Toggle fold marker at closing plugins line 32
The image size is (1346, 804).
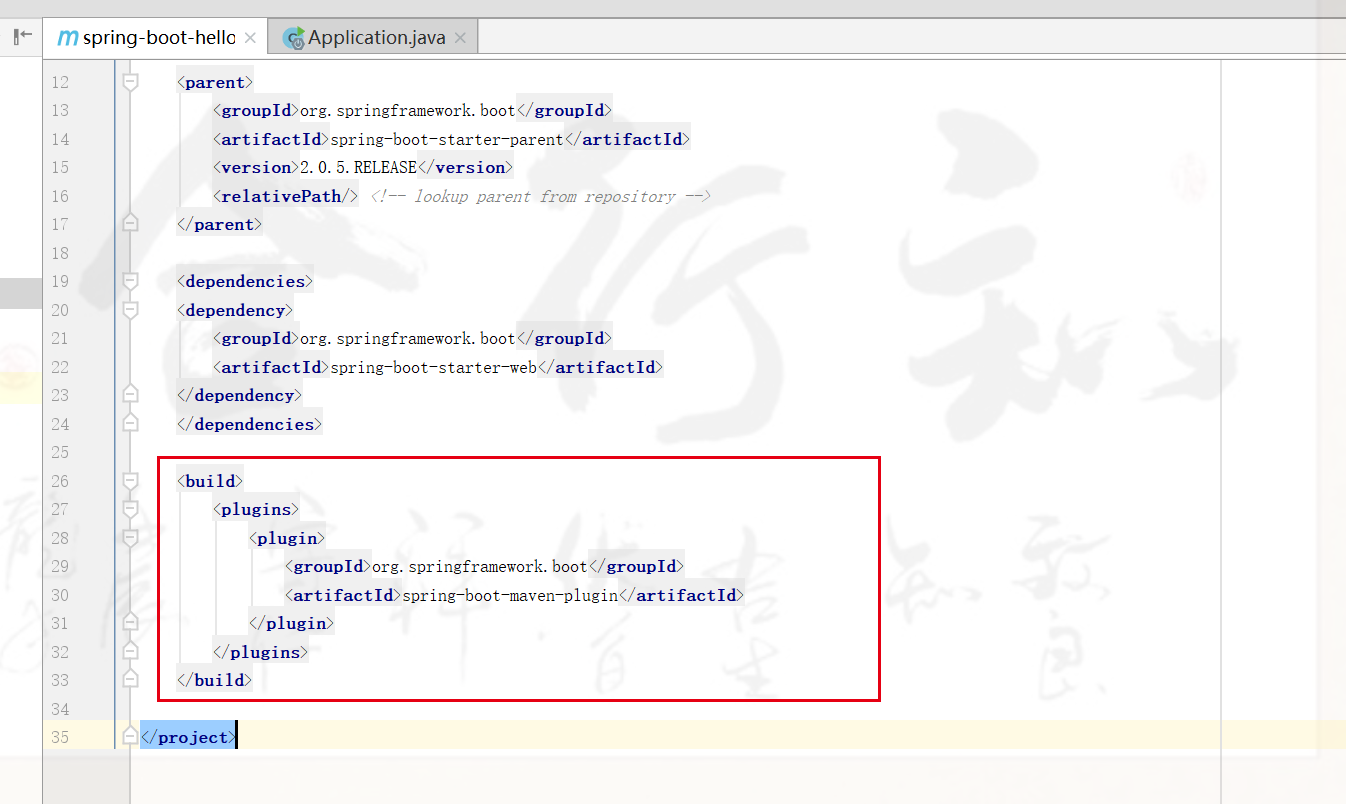tap(130, 652)
